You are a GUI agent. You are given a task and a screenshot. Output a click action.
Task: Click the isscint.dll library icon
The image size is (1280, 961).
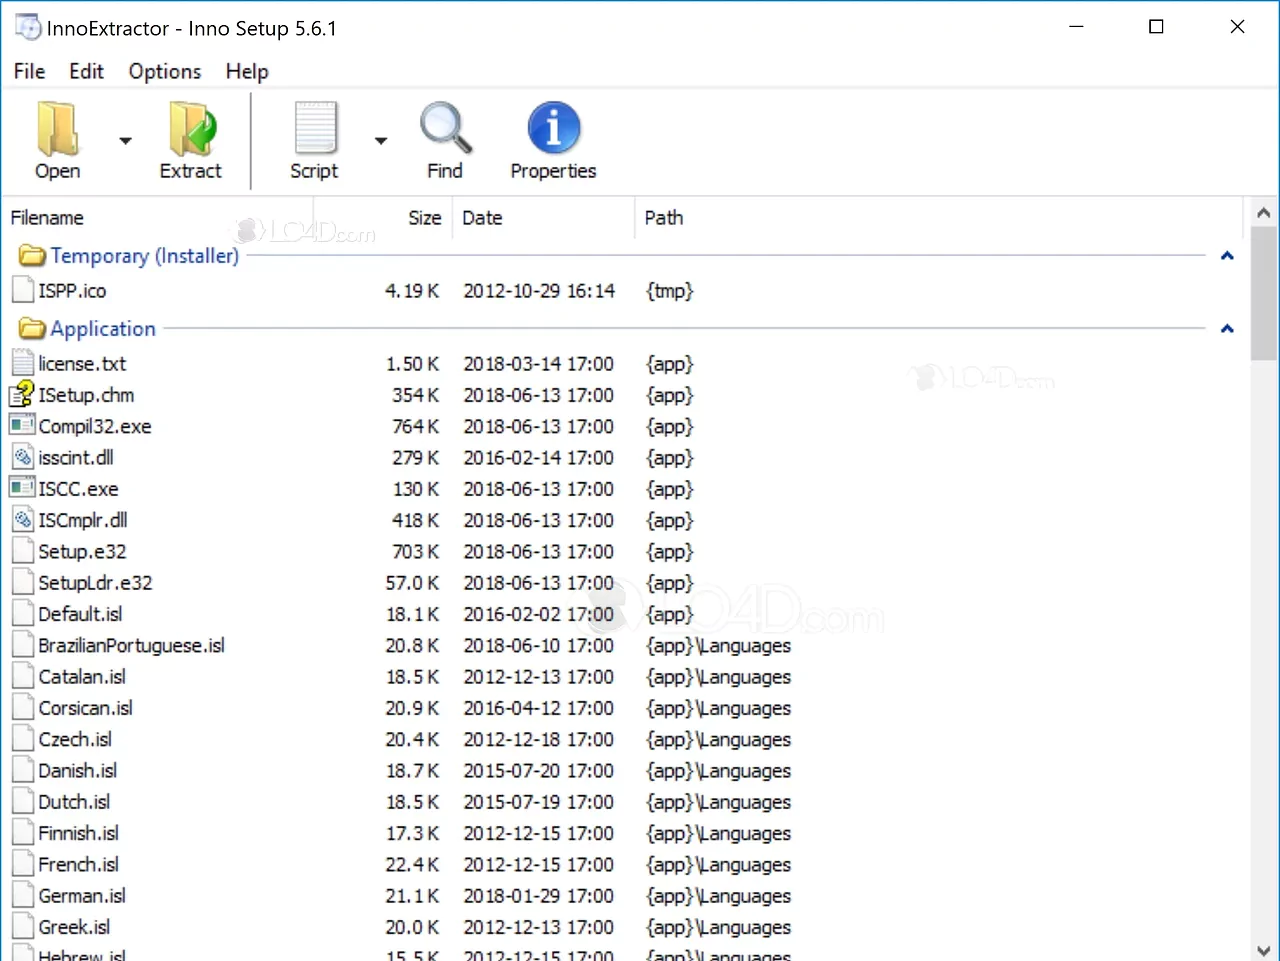coord(22,457)
